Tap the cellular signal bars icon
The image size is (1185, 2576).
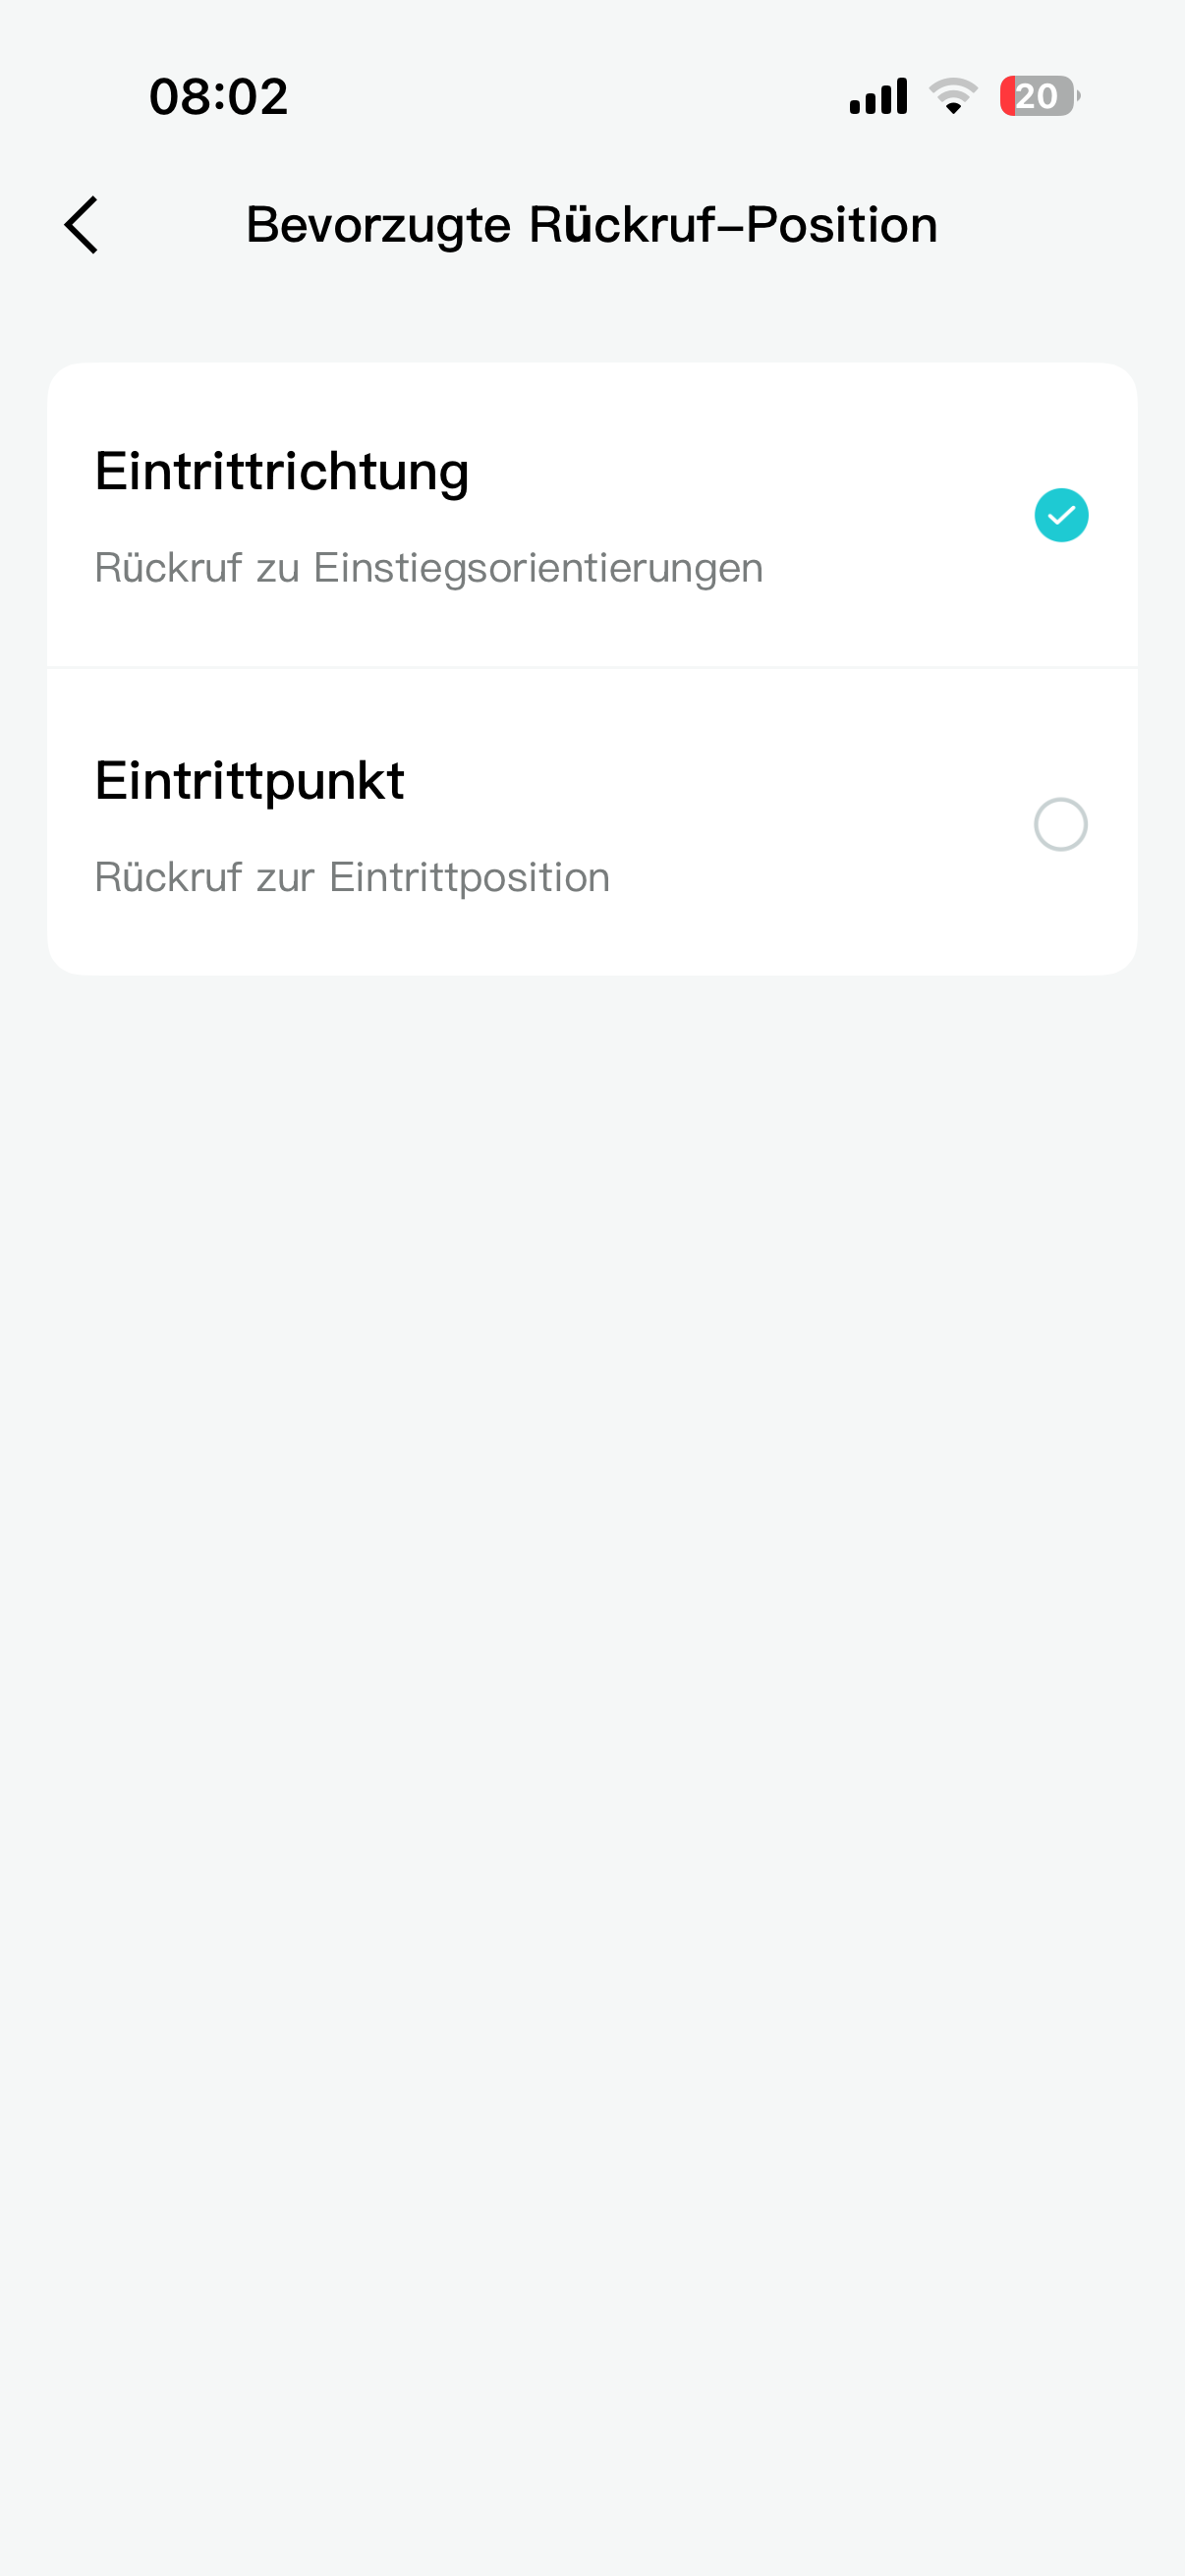(878, 96)
